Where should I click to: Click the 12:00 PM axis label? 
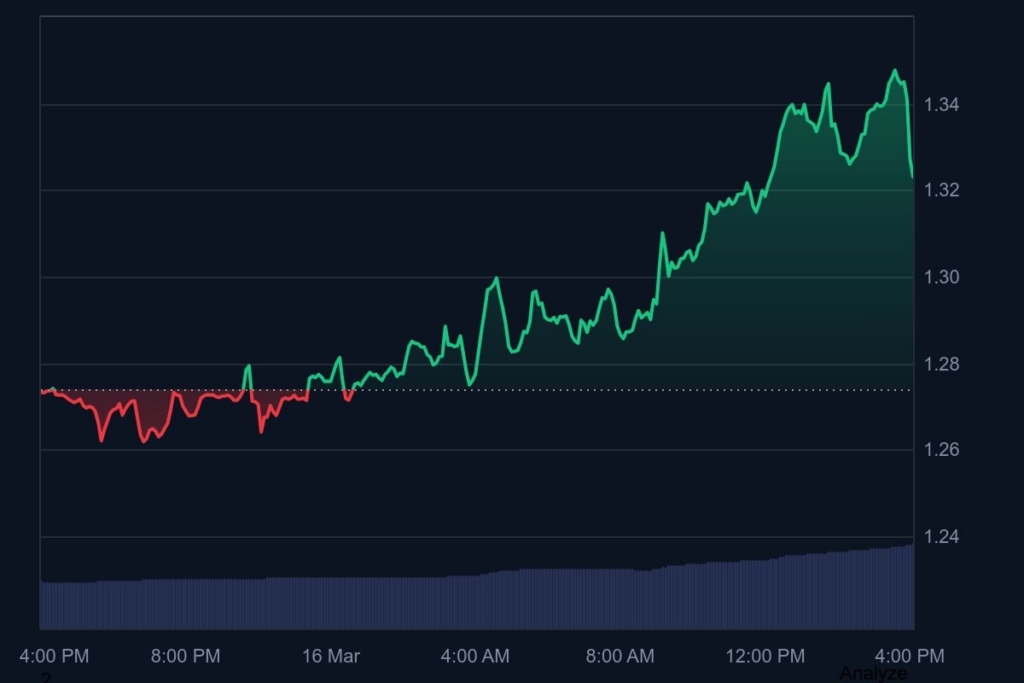(x=765, y=657)
